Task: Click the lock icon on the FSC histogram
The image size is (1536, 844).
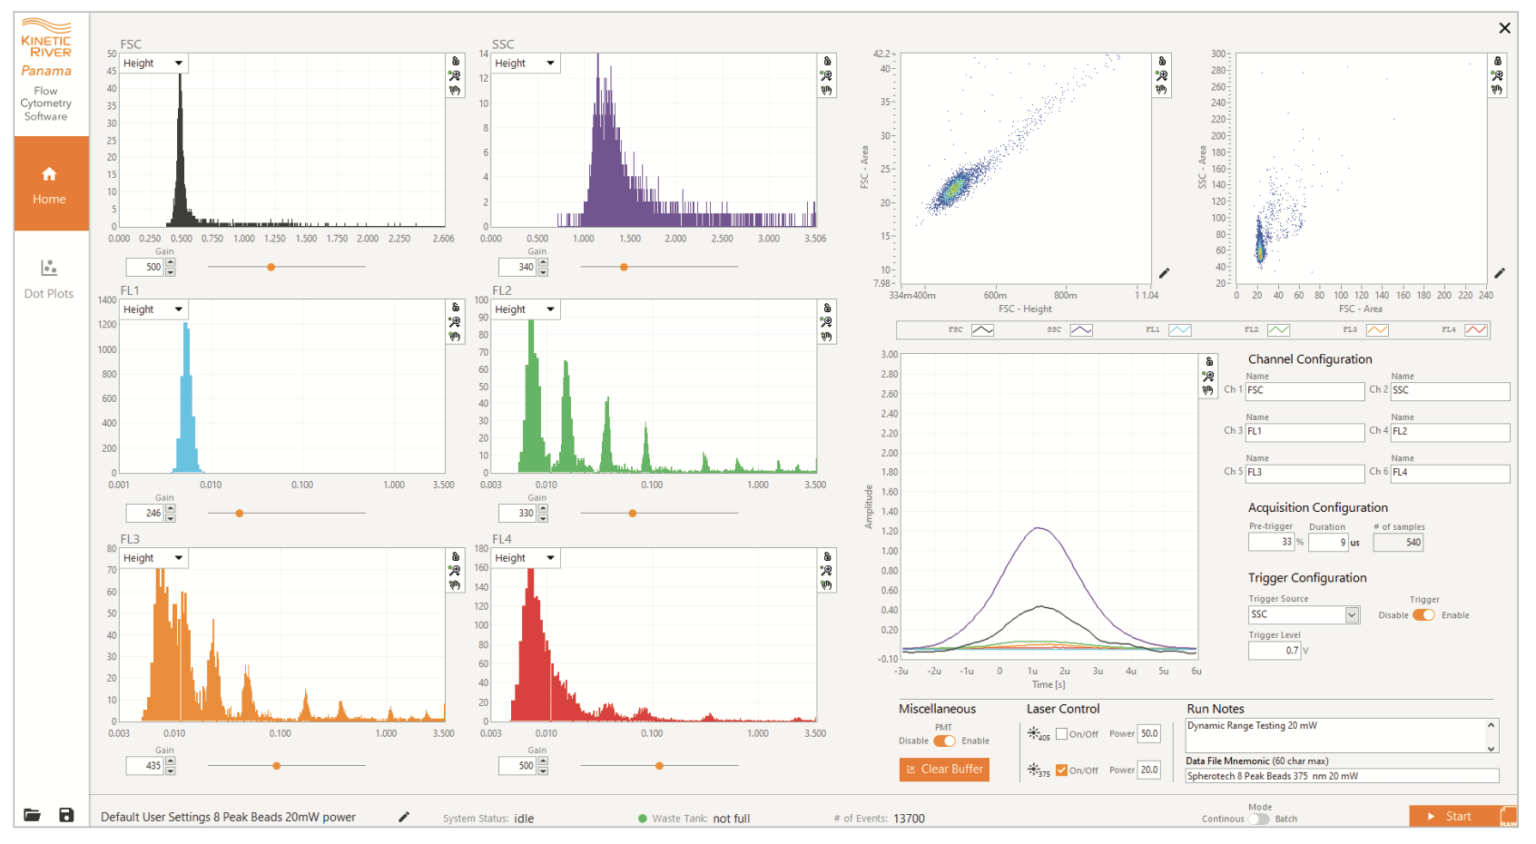Action: pyautogui.click(x=455, y=60)
